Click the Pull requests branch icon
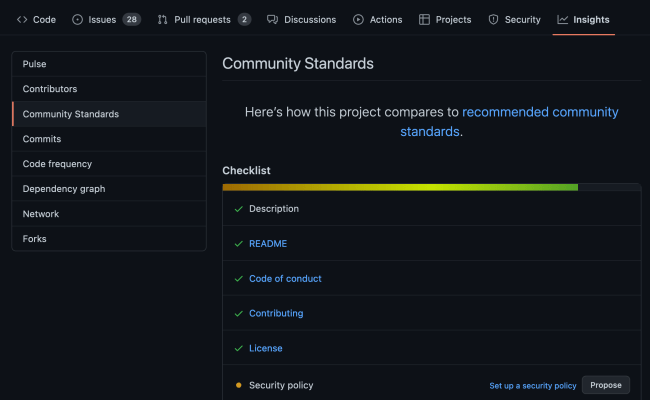The height and width of the screenshot is (400, 650). (x=162, y=19)
